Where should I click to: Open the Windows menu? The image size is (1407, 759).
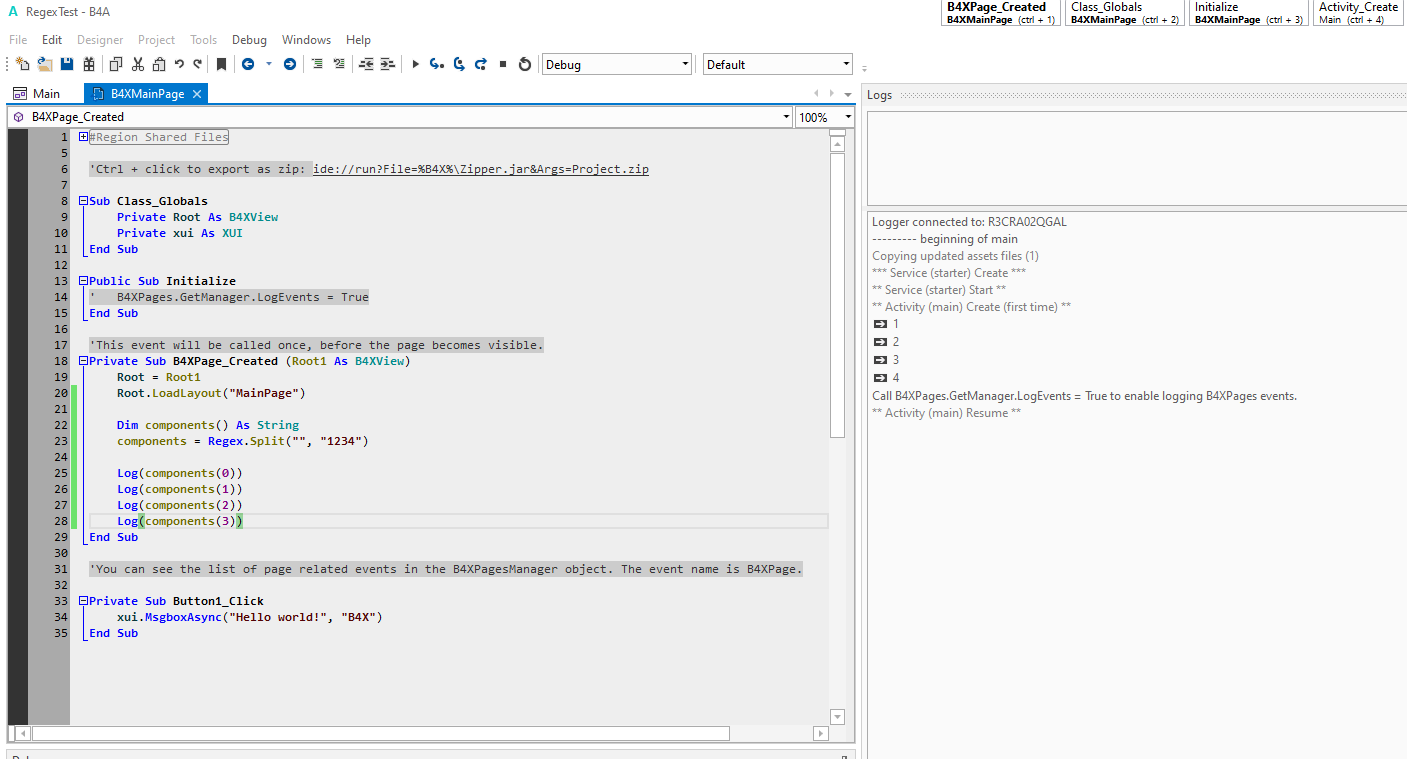point(306,40)
